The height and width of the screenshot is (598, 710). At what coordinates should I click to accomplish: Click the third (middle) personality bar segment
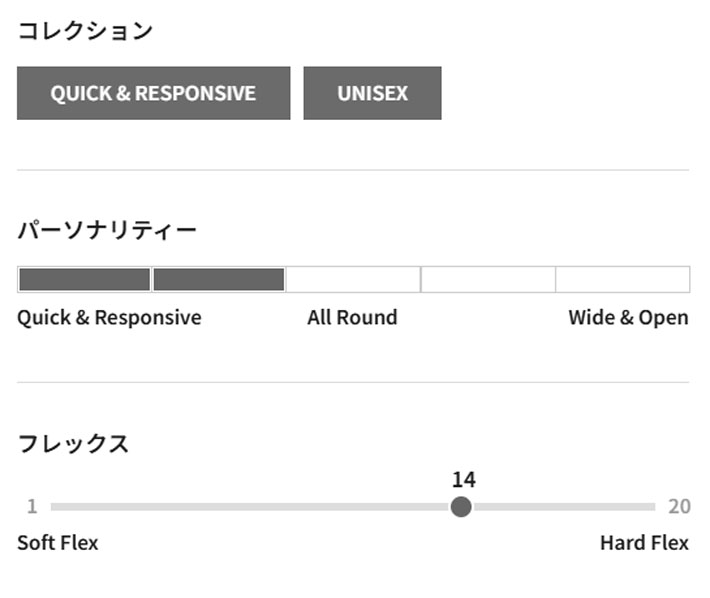click(353, 279)
